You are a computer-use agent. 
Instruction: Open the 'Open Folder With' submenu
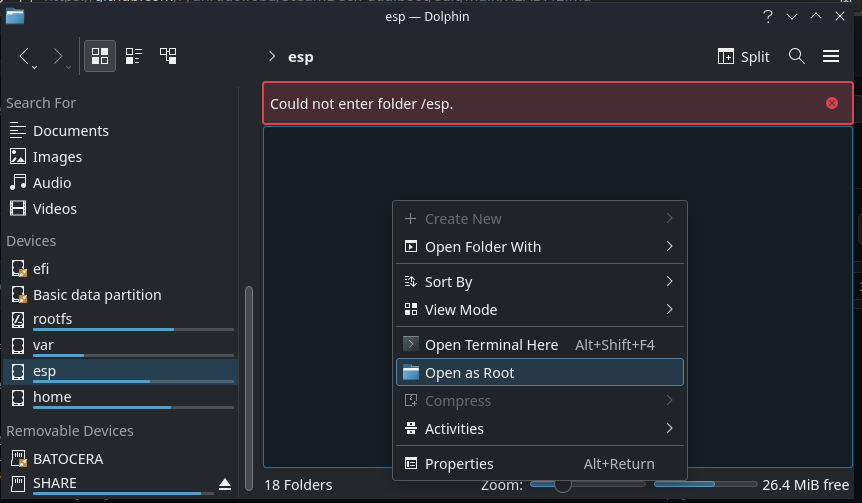[x=539, y=247]
